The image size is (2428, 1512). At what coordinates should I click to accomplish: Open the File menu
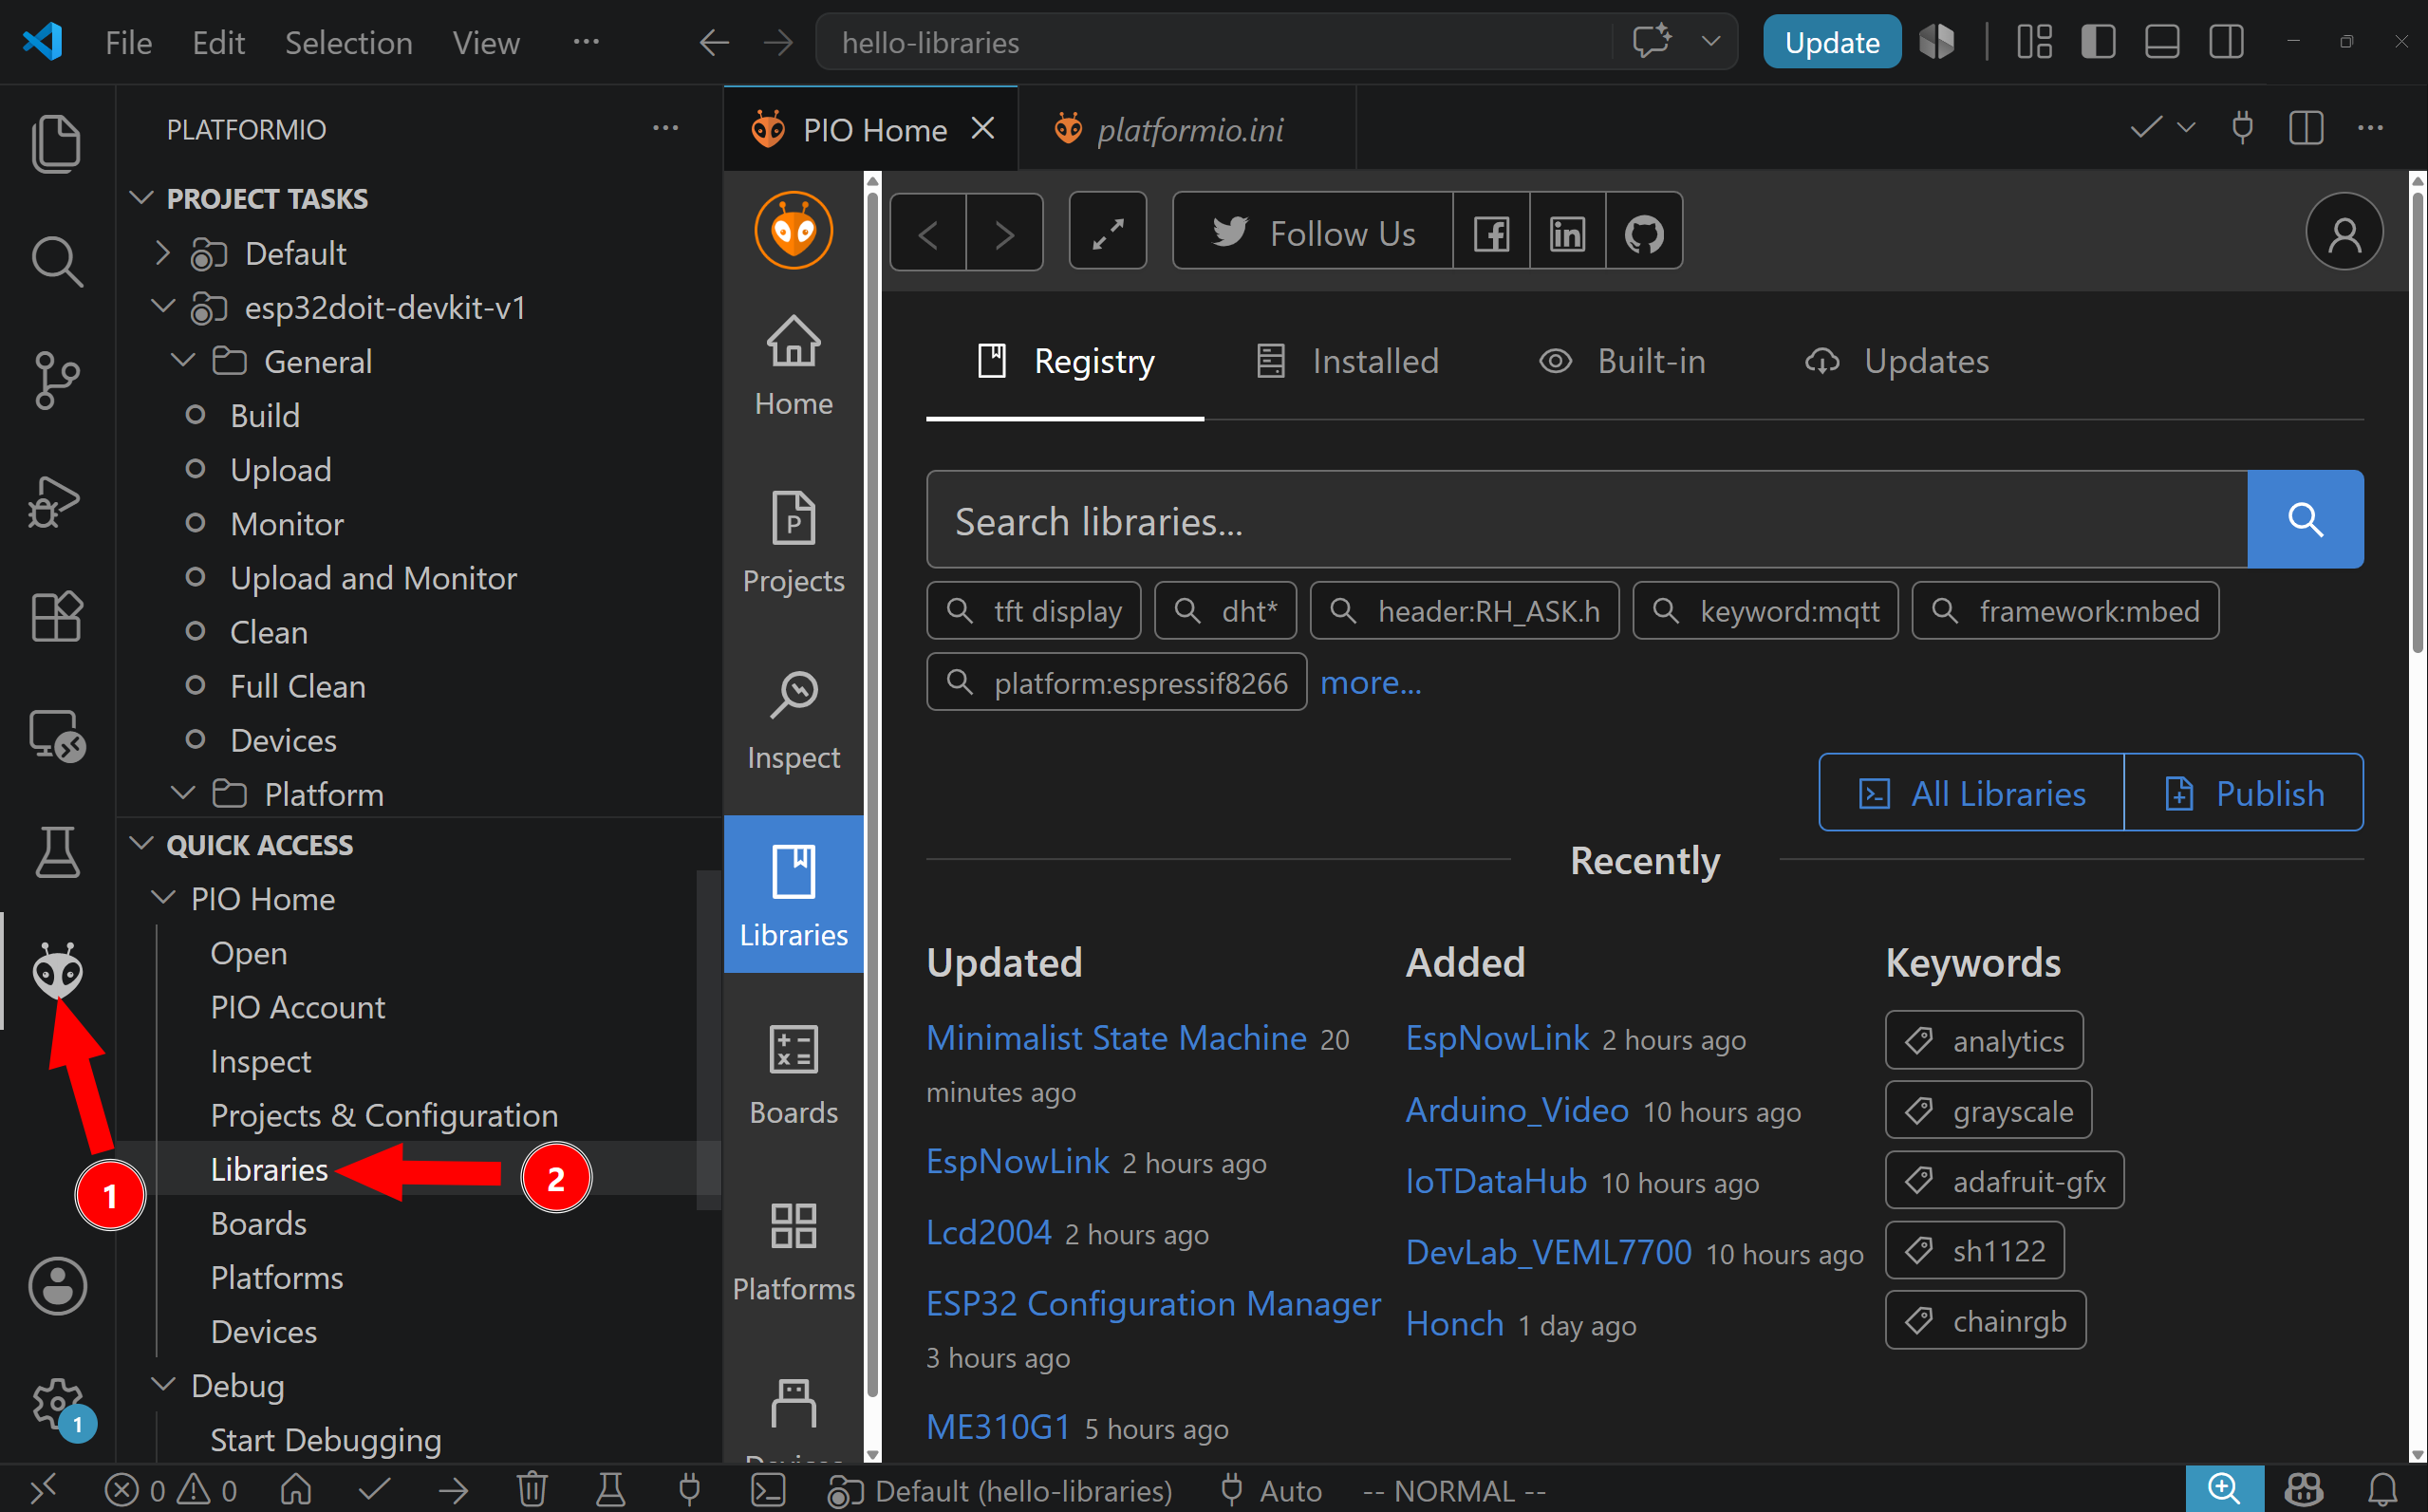point(129,42)
